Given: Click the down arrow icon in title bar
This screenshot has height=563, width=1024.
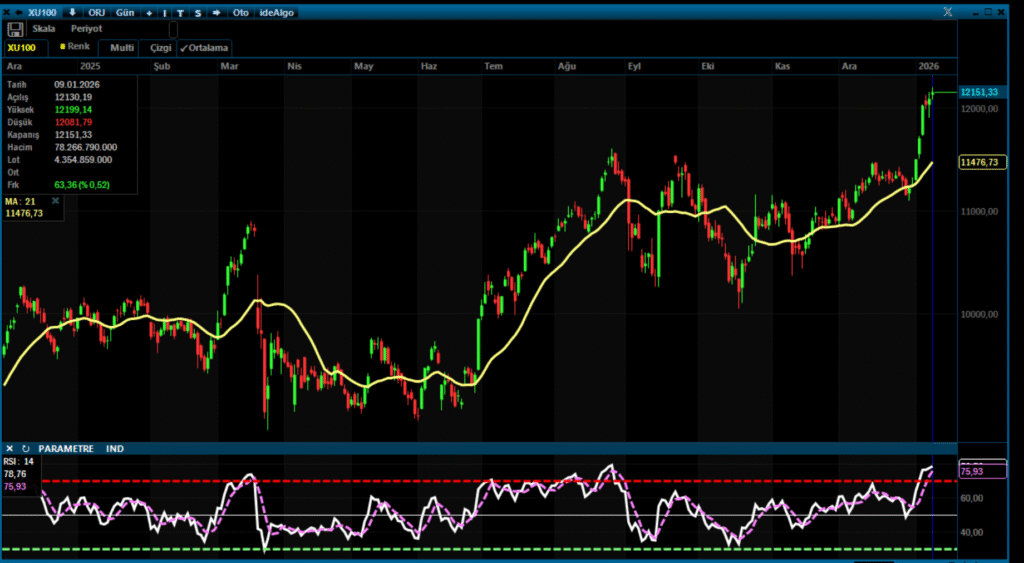Looking at the screenshot, I should pos(73,12).
